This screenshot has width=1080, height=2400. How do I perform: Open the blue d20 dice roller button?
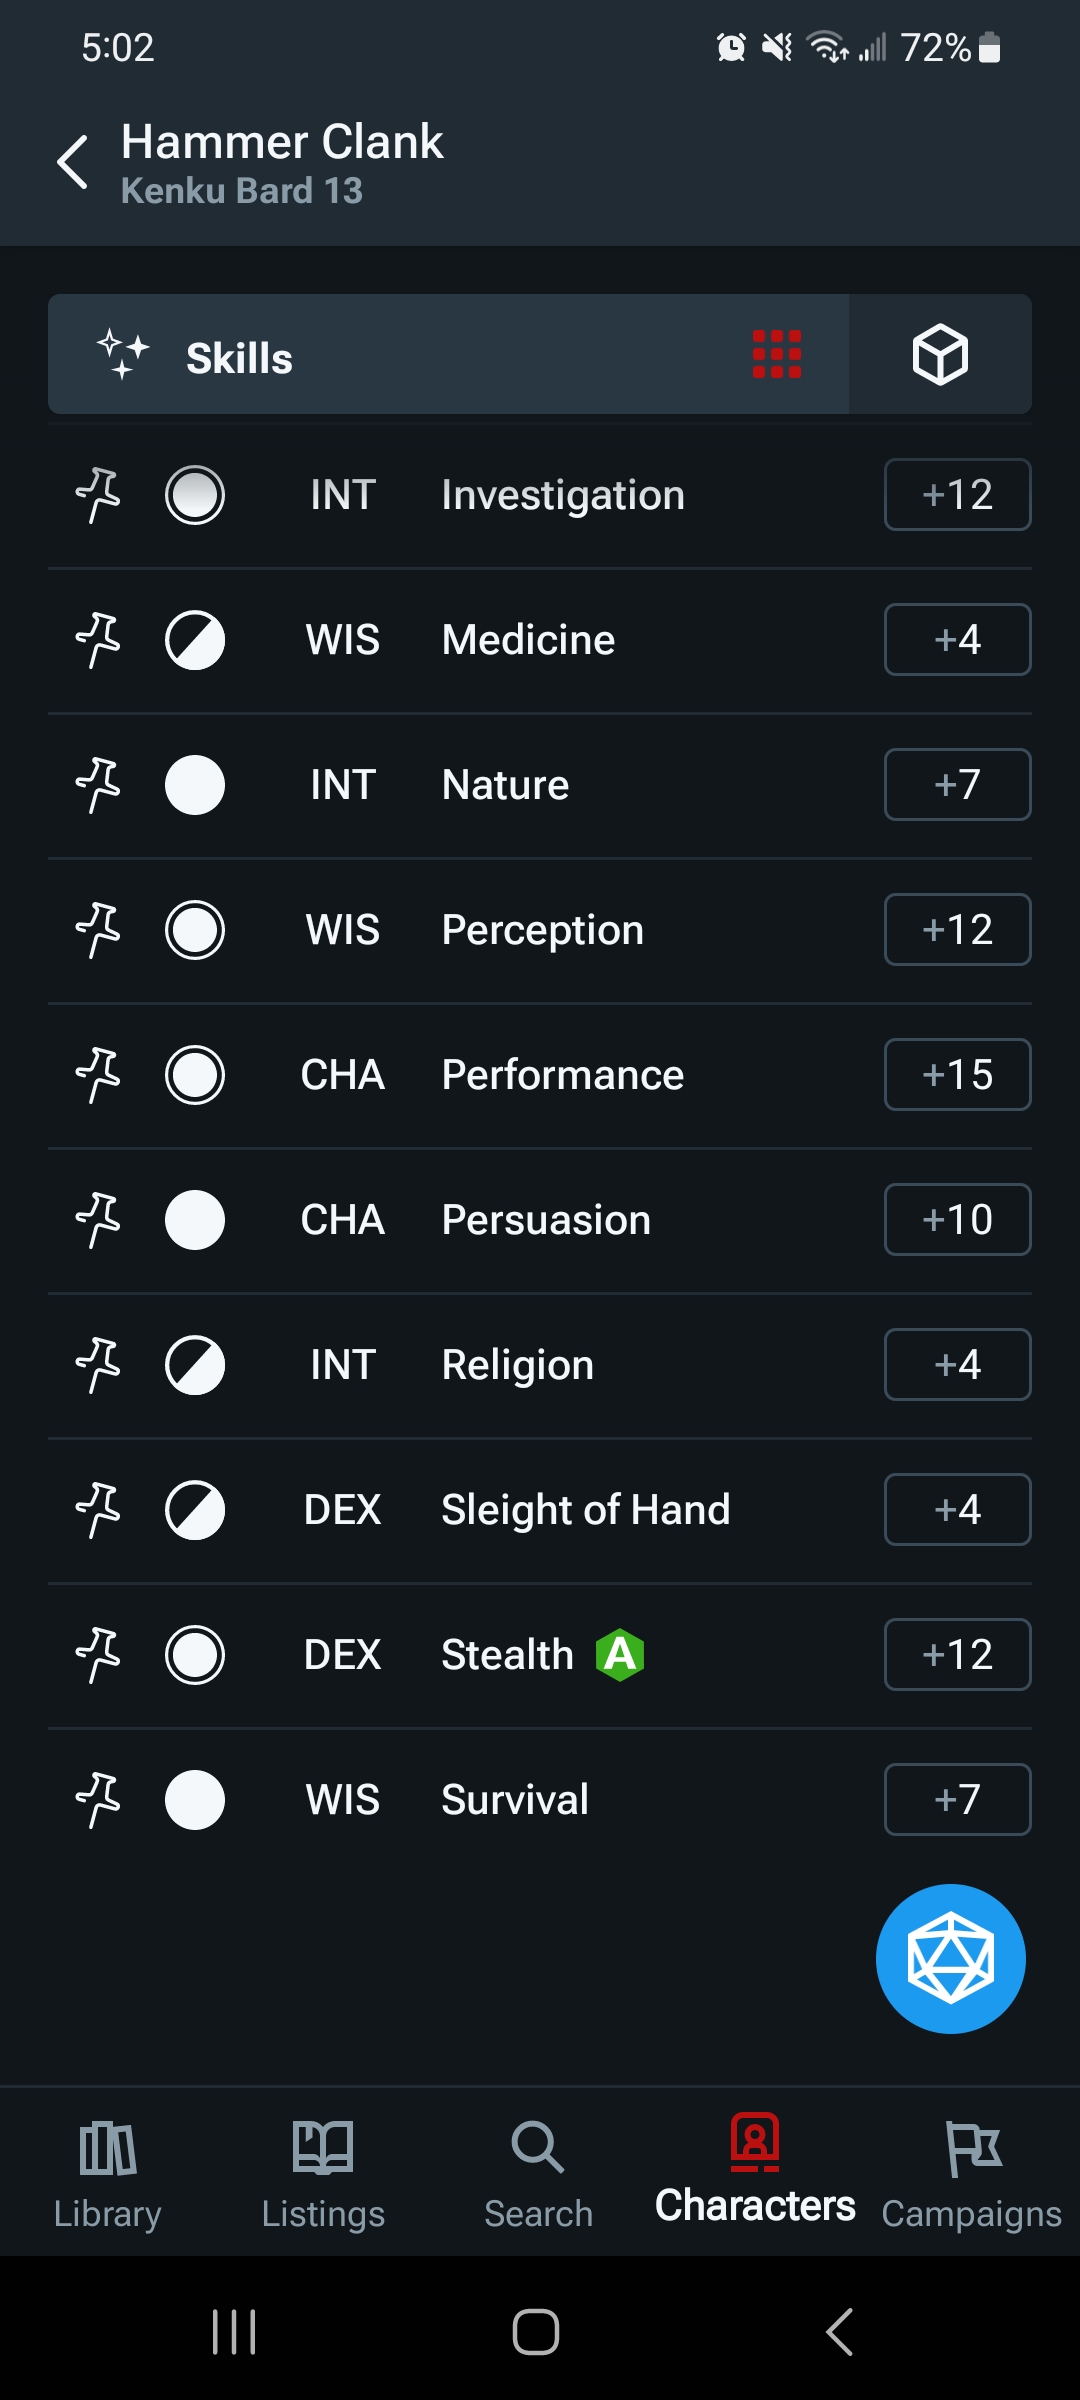pos(950,1958)
